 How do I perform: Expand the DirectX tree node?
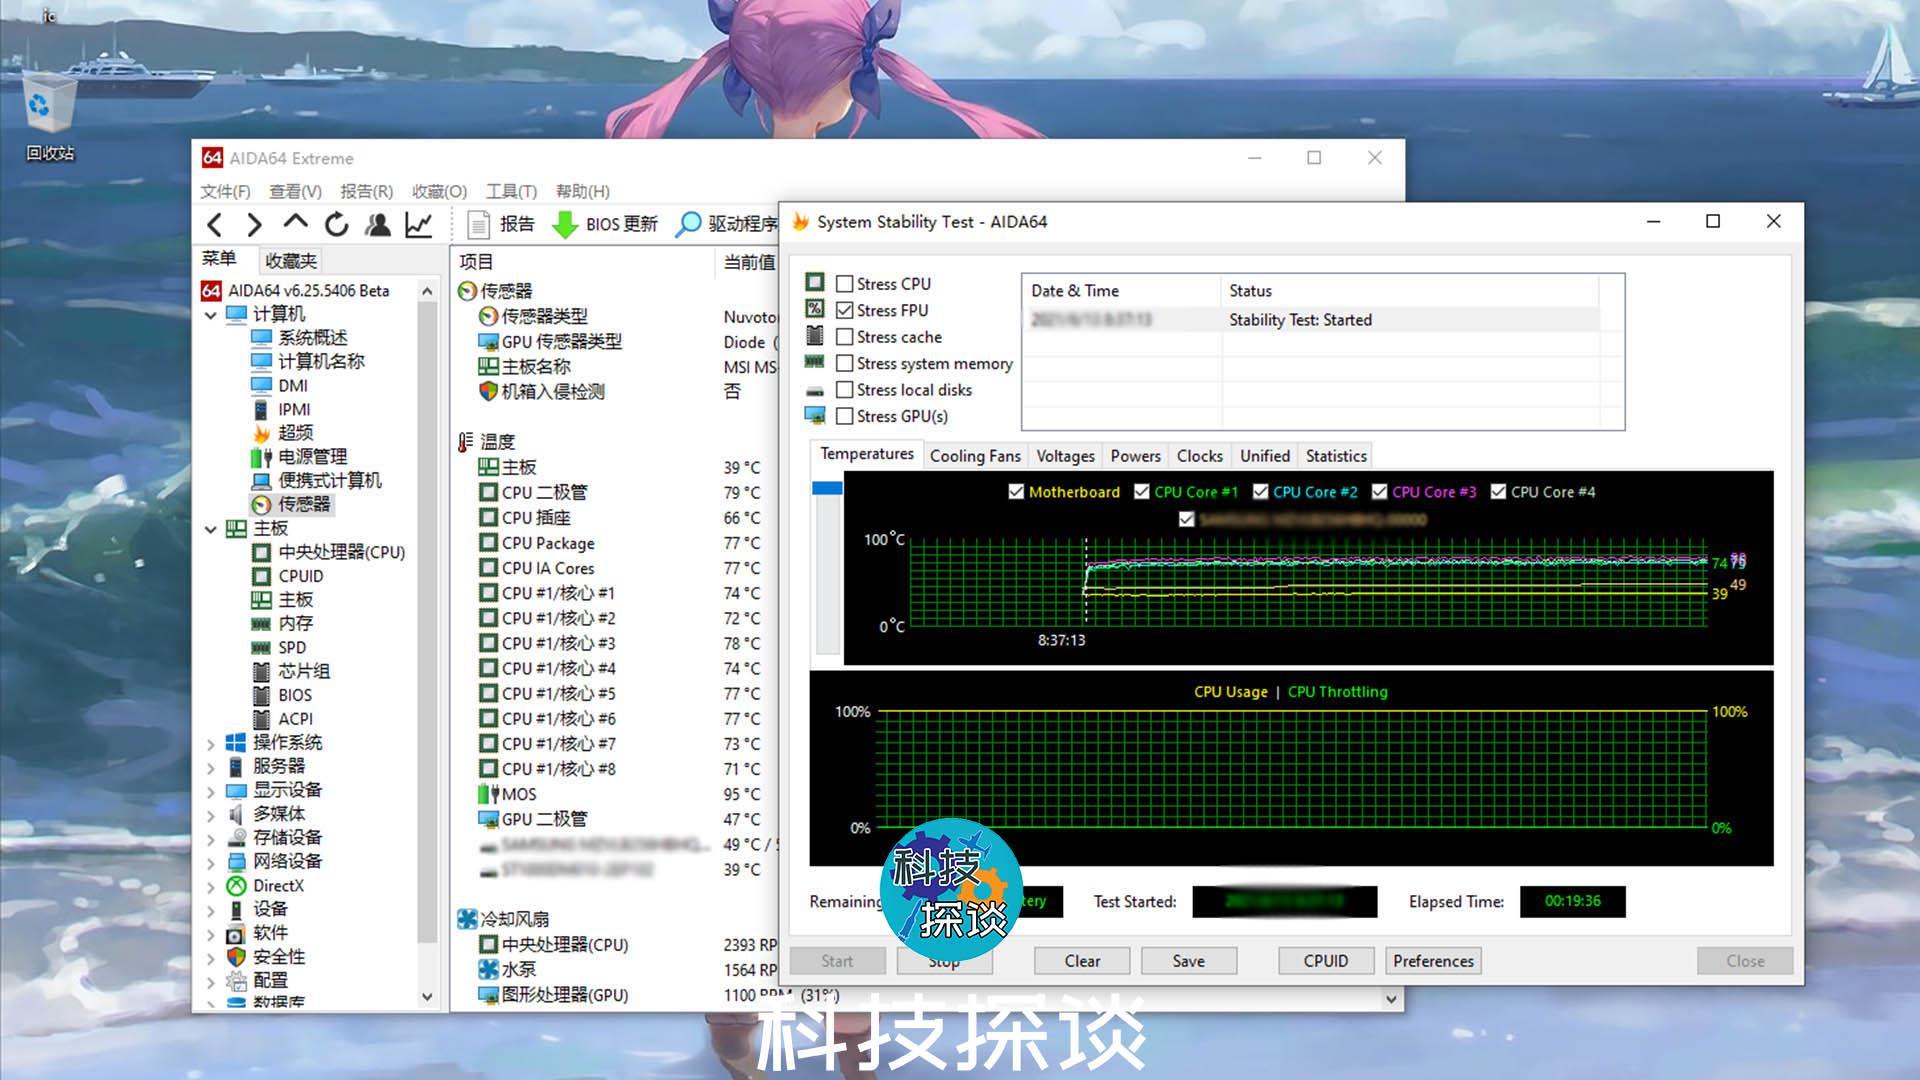click(x=211, y=886)
